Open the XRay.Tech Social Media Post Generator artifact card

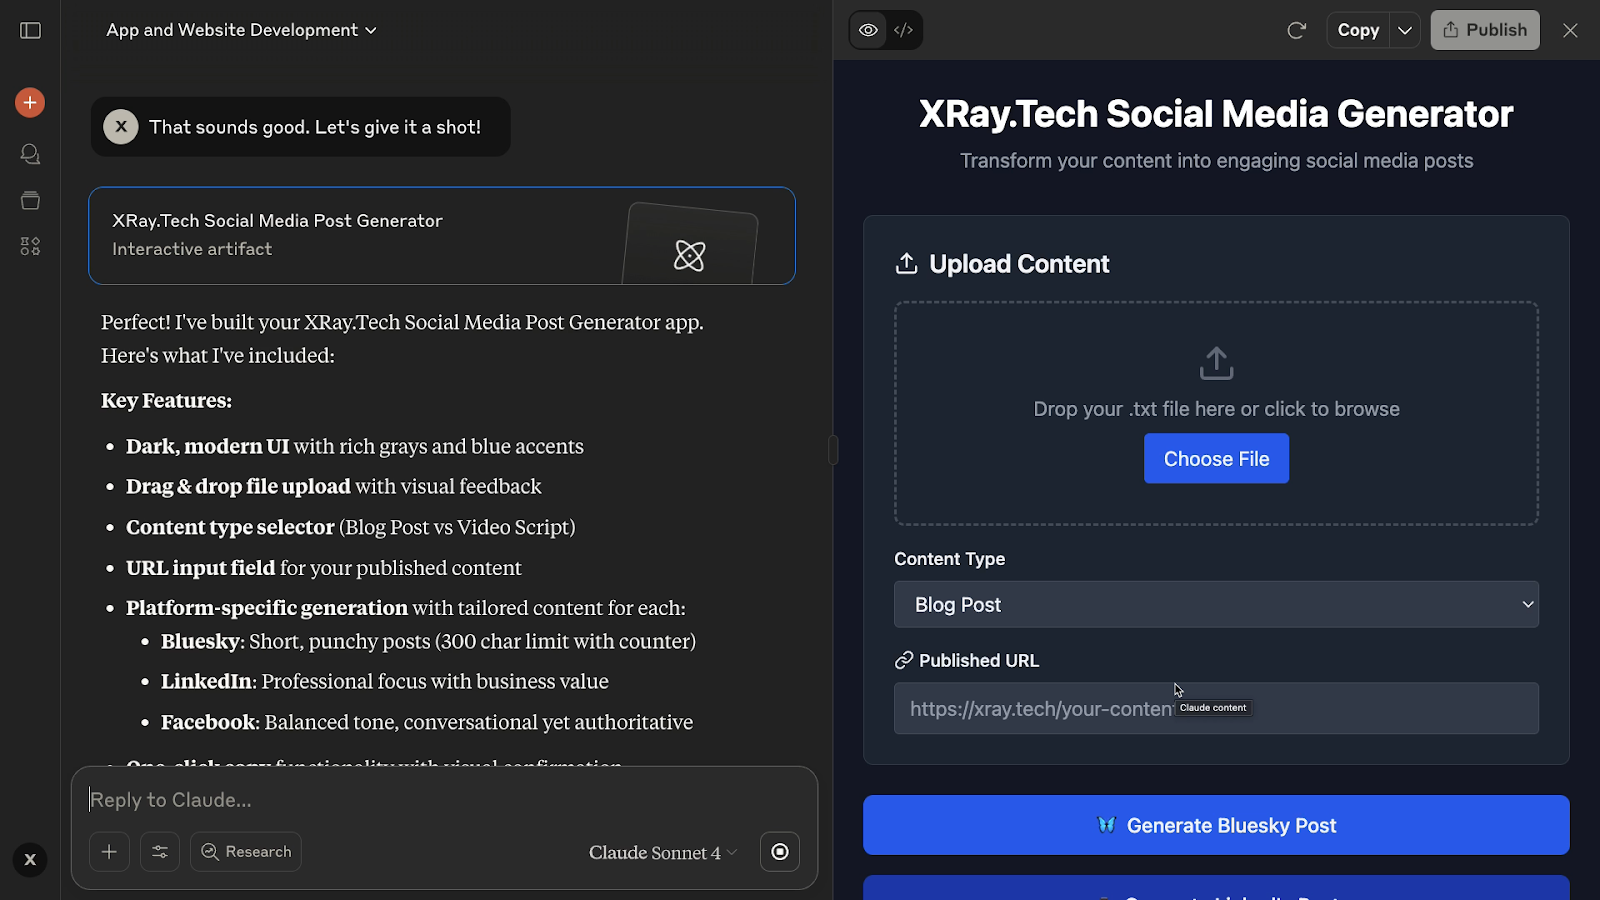[x=442, y=236]
